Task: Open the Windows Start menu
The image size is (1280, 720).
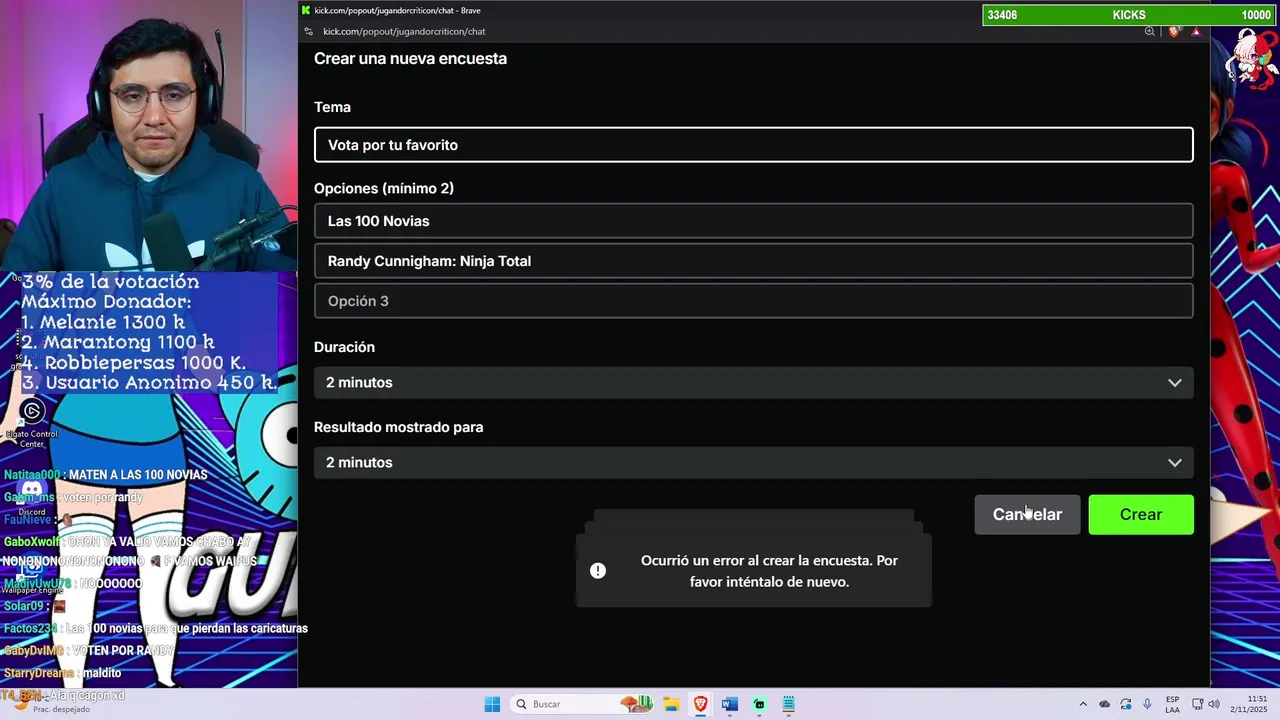Action: pos(492,704)
